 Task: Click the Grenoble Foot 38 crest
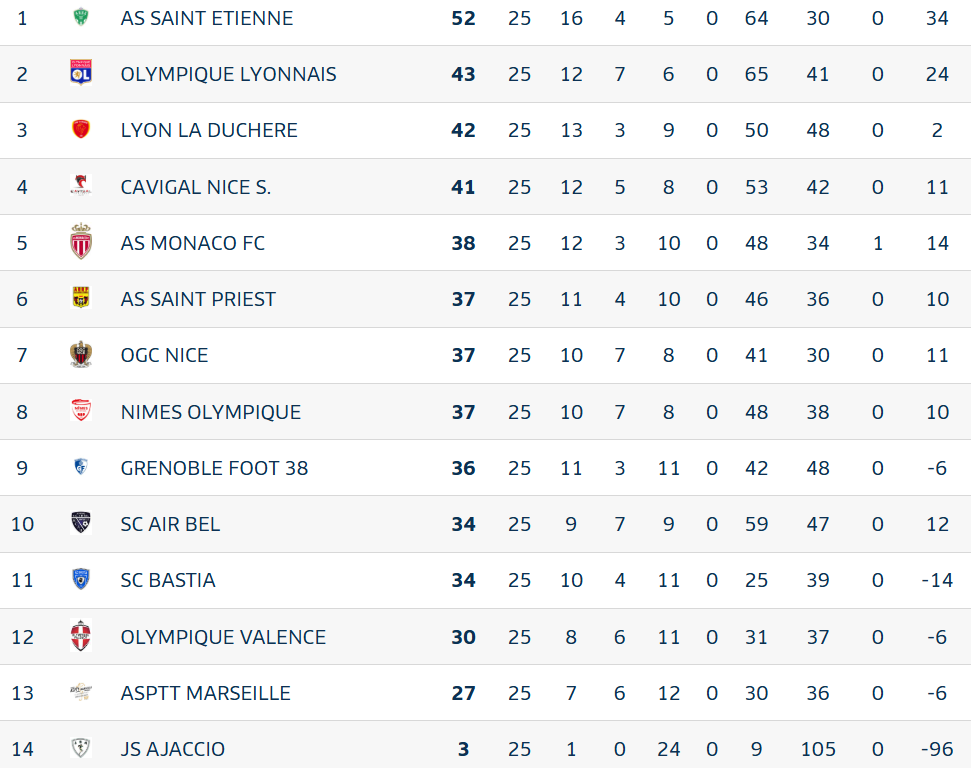(x=81, y=467)
